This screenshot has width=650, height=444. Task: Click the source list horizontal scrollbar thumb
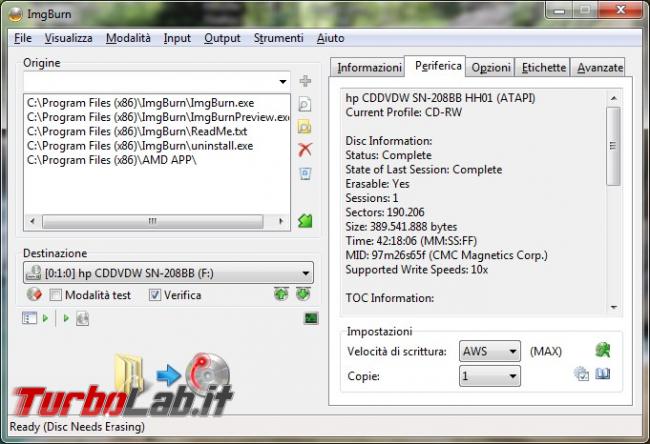153,221
